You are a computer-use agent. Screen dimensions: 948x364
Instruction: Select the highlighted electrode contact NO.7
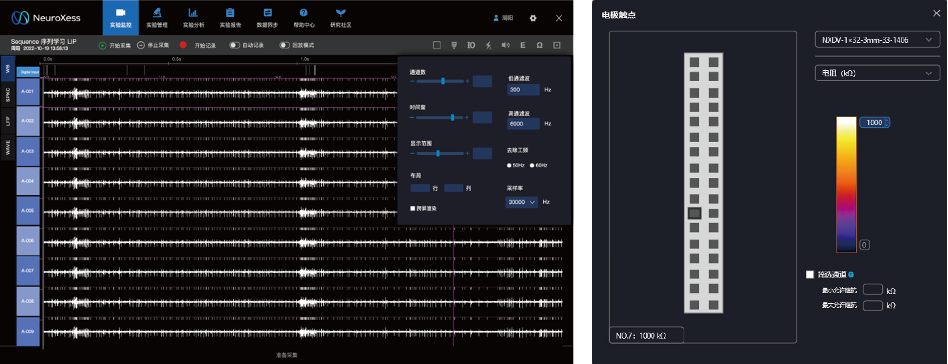point(695,213)
